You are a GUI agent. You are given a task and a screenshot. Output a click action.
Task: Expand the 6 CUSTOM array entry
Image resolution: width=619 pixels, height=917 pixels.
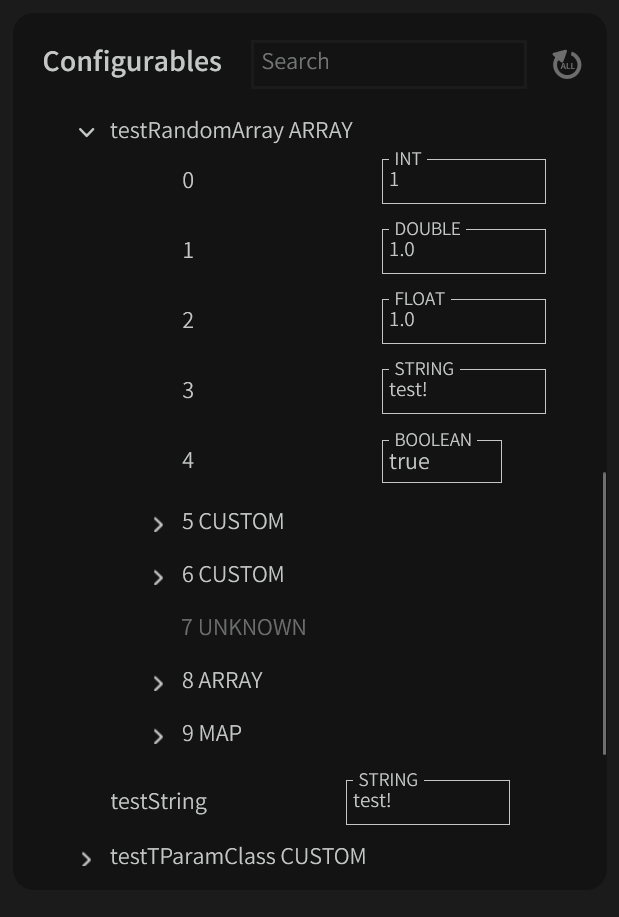[x=158, y=577]
